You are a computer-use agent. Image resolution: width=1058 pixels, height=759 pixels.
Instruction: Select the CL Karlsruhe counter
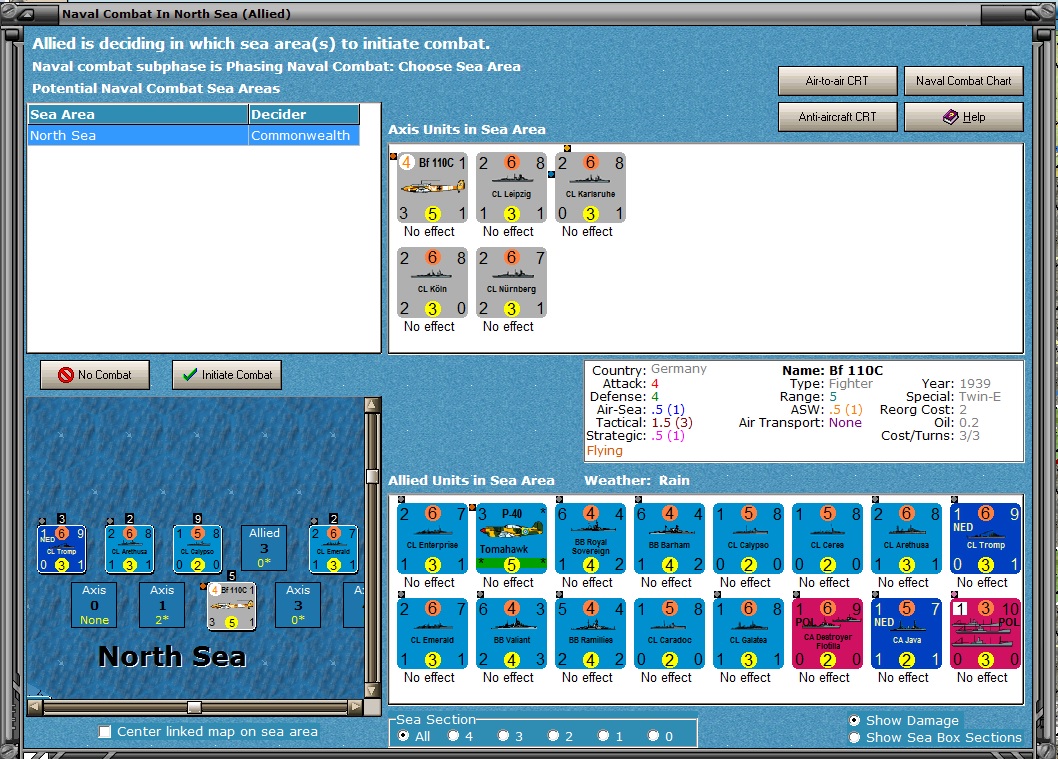click(x=590, y=188)
